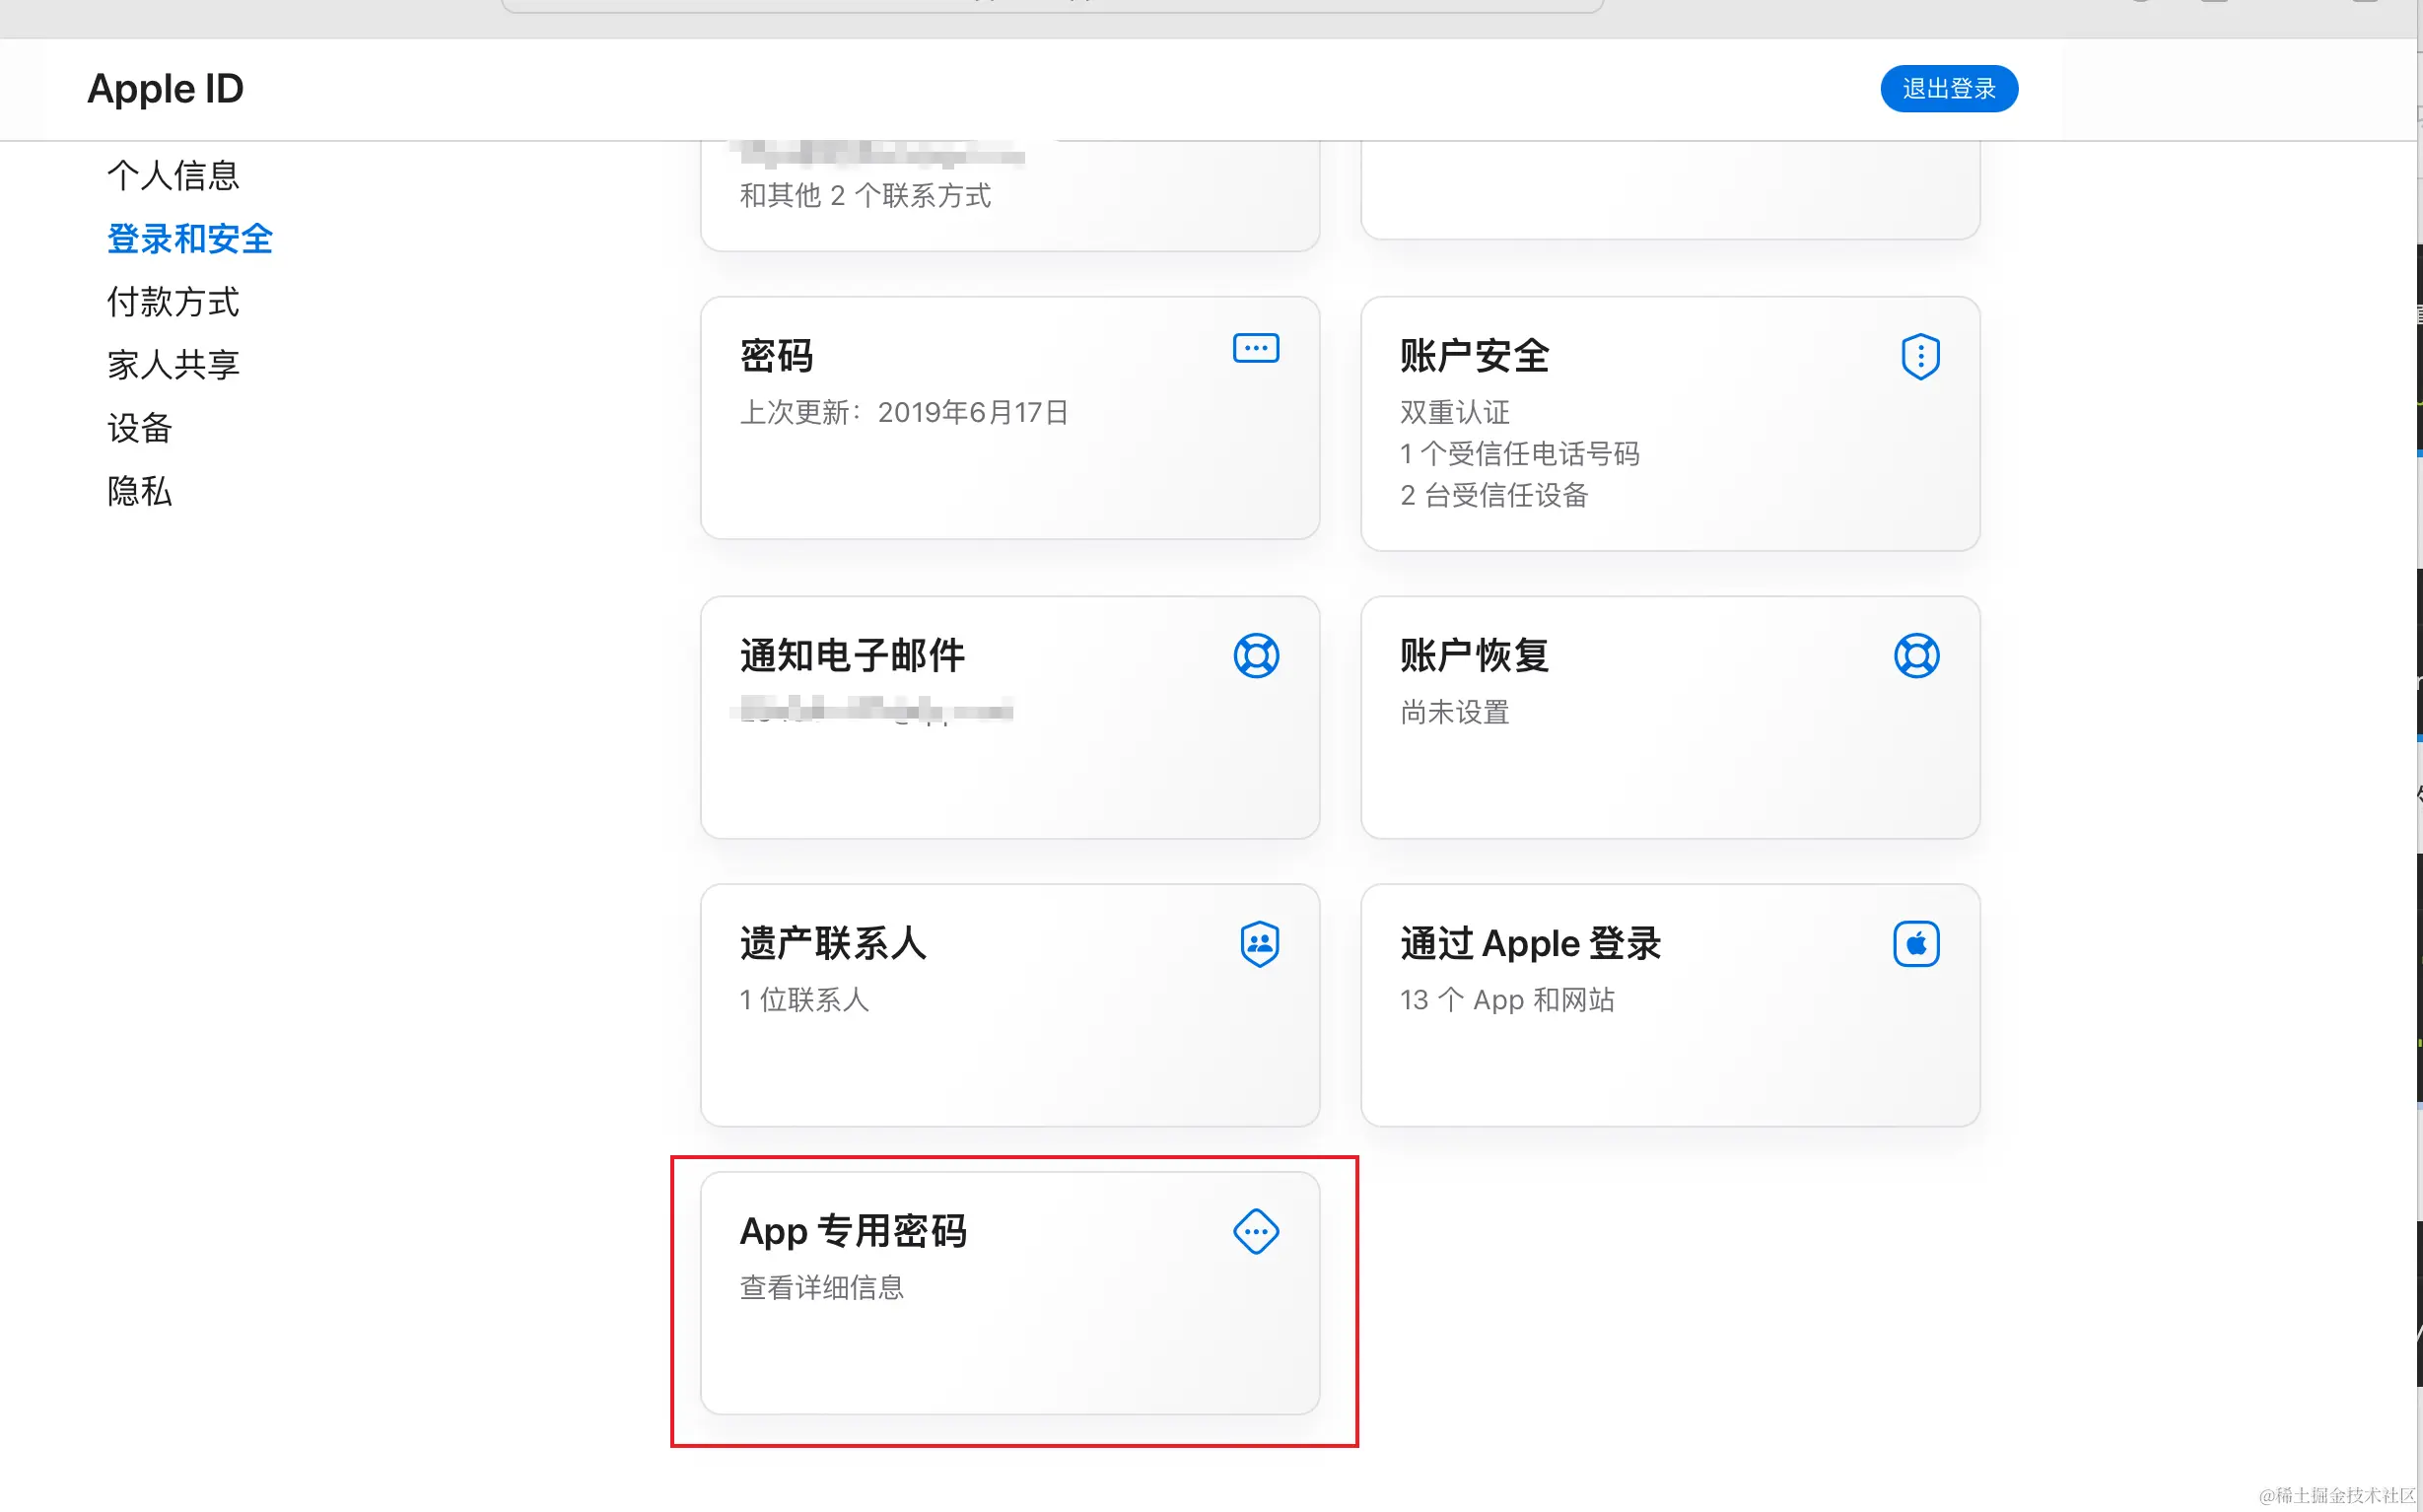This screenshot has width=2423, height=1512.
Task: Click the App 专用密码 diamond icon
Action: click(1255, 1231)
